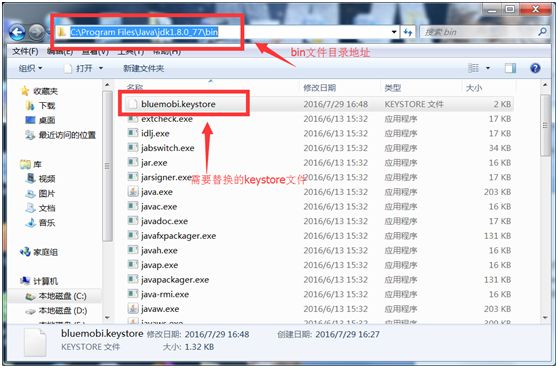This screenshot has width=558, height=368.
Task: Click the jabswitch.exe file icon
Action: point(133,148)
